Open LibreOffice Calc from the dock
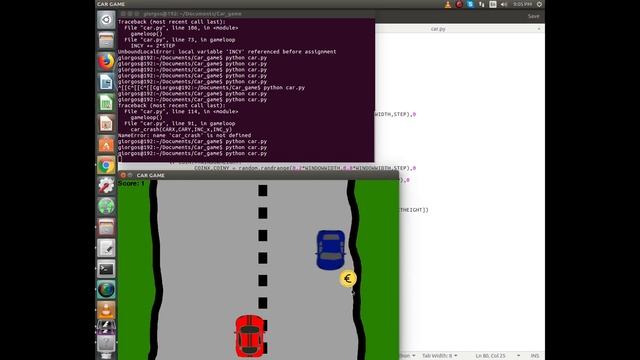Screen dimensions: 640x360 coord(106,103)
